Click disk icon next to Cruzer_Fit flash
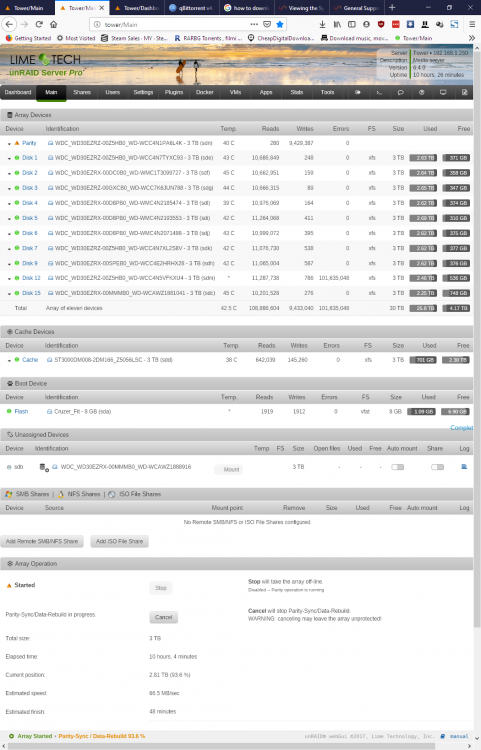481x750 pixels. coord(49,411)
